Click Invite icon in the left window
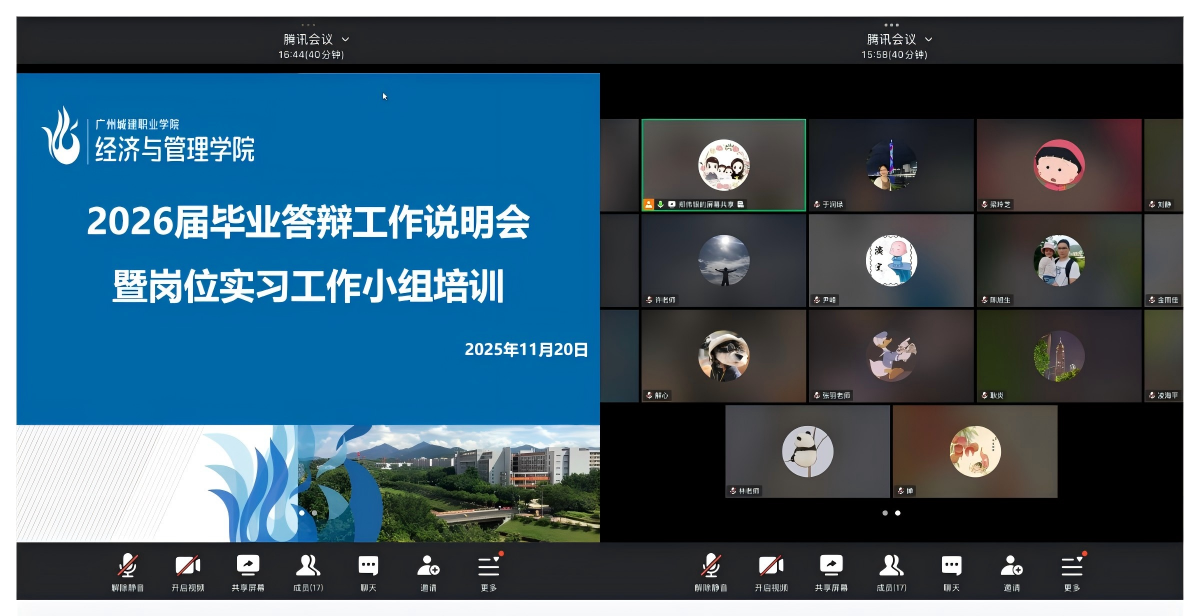Screen dimensions: 1200x616 pyautogui.click(x=428, y=567)
